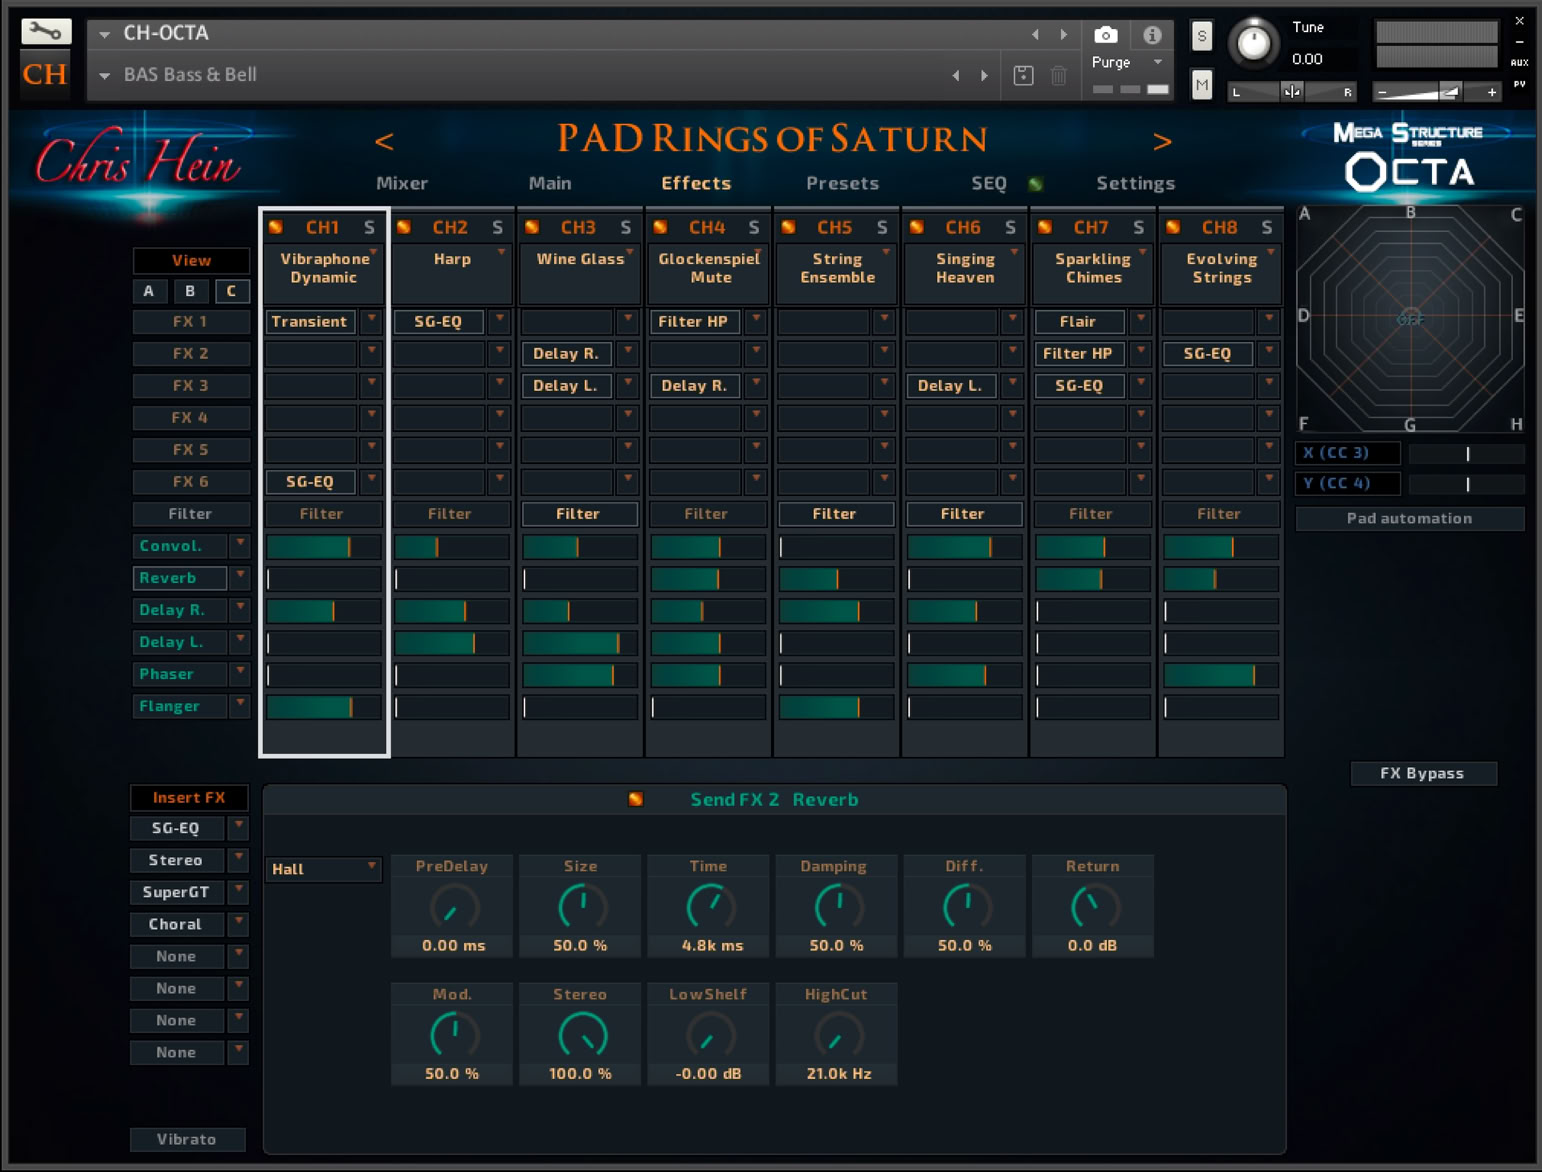
Task: Solo channel CH3
Action: click(x=625, y=227)
